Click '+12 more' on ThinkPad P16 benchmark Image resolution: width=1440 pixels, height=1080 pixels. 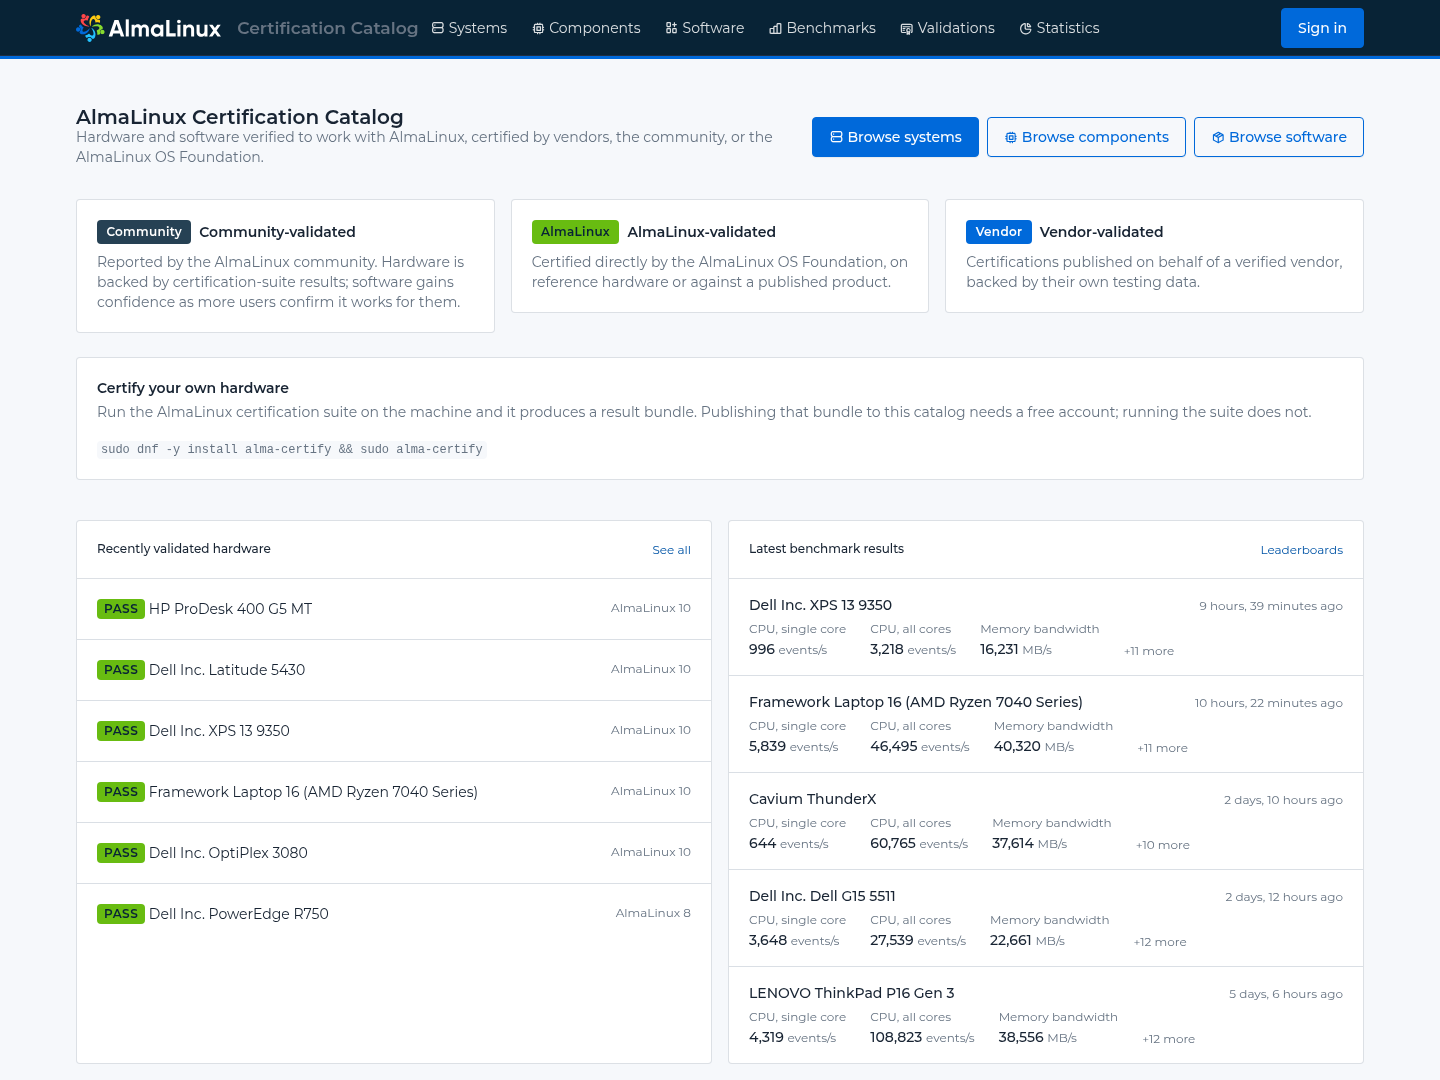(x=1169, y=1039)
